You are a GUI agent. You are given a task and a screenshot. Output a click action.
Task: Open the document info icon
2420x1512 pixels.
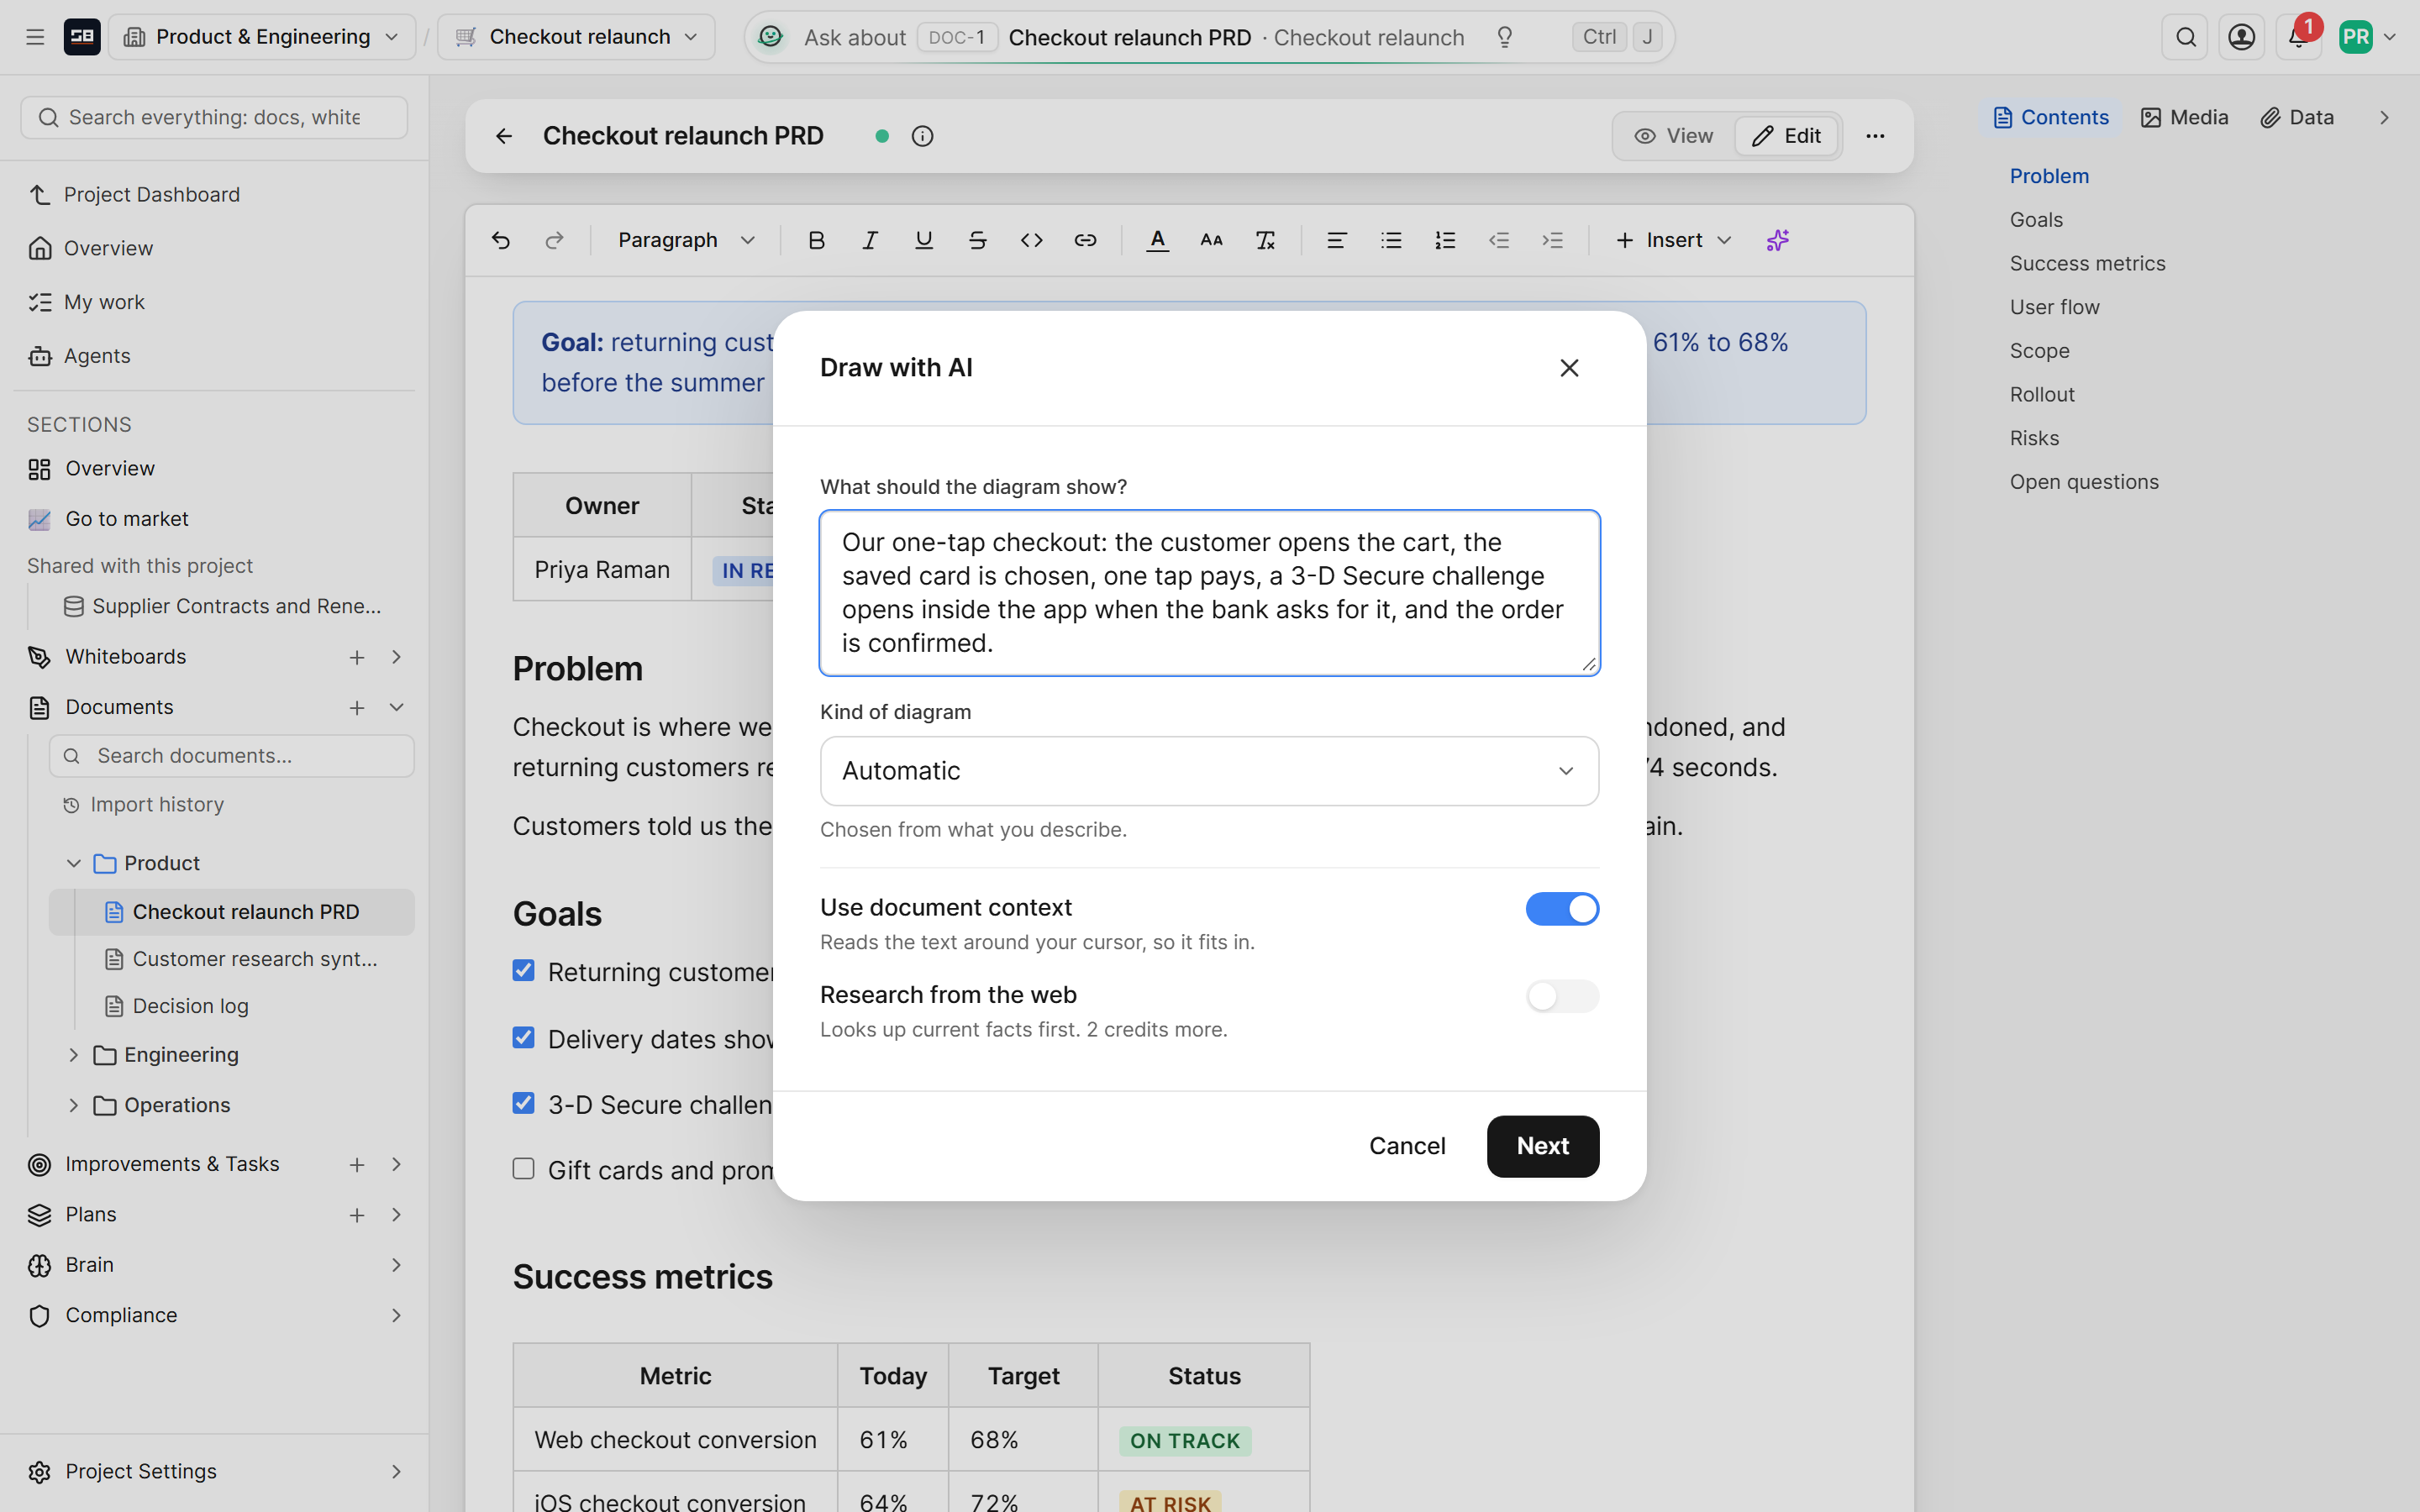[922, 136]
